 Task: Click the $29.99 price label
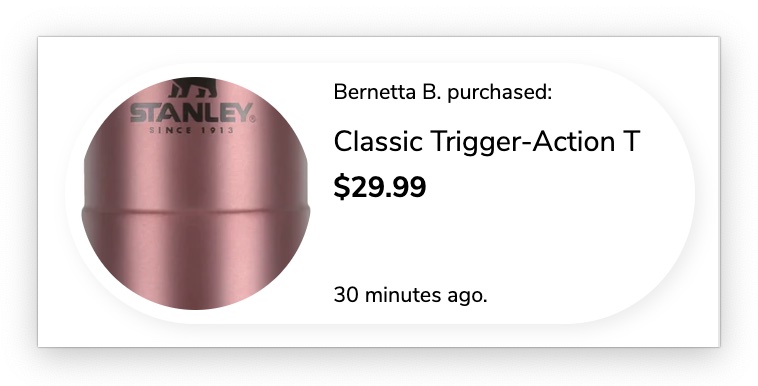pyautogui.click(x=380, y=188)
